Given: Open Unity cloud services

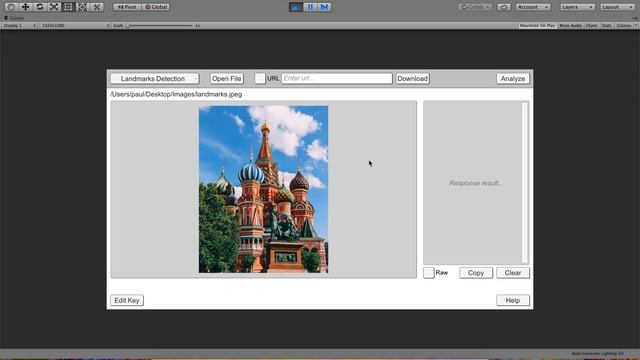Looking at the screenshot, I should click(504, 7).
